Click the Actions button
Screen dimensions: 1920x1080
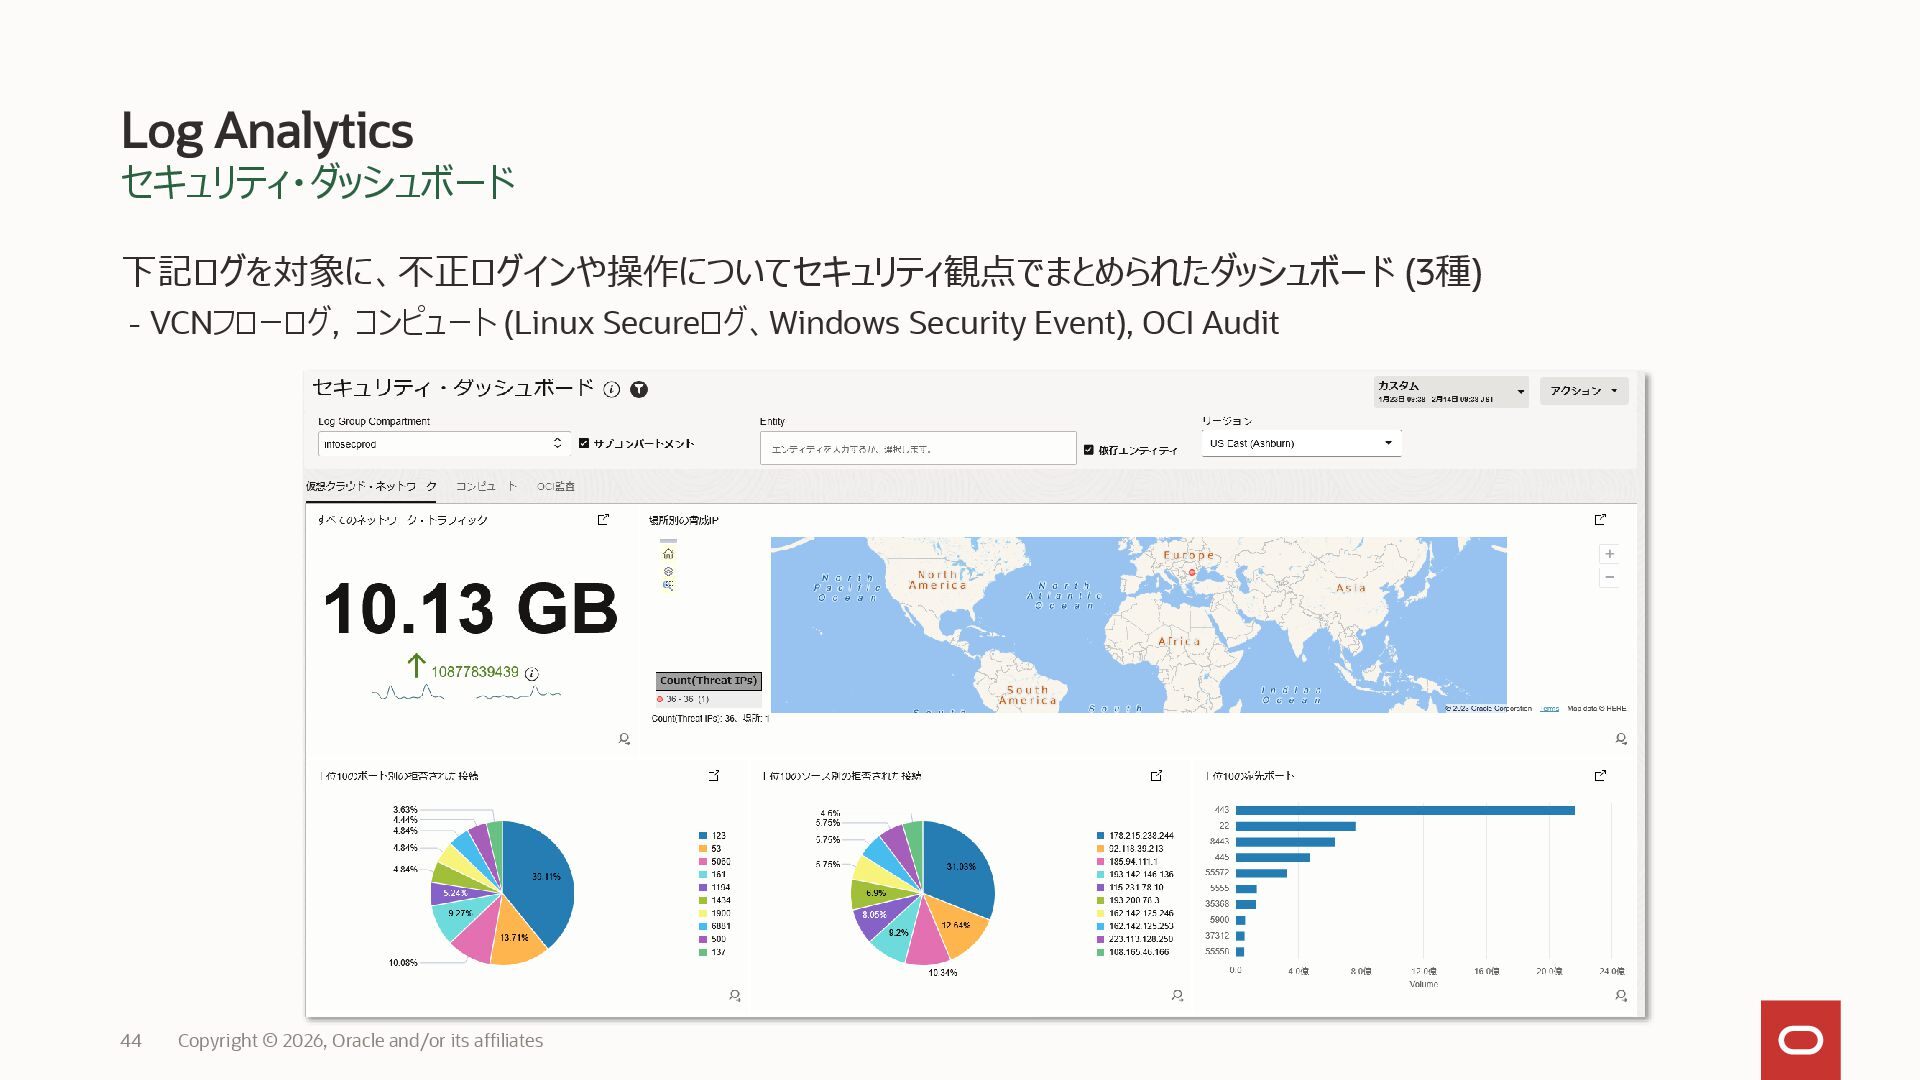pyautogui.click(x=1583, y=391)
